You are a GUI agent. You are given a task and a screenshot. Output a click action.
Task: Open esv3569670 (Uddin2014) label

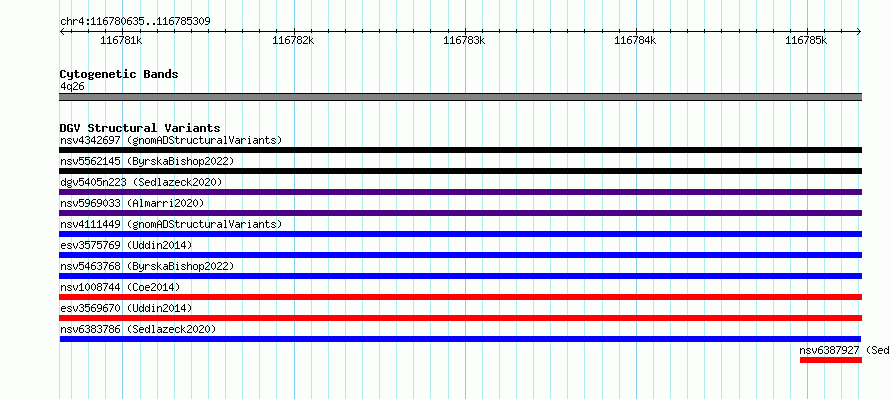pyautogui.click(x=126, y=308)
